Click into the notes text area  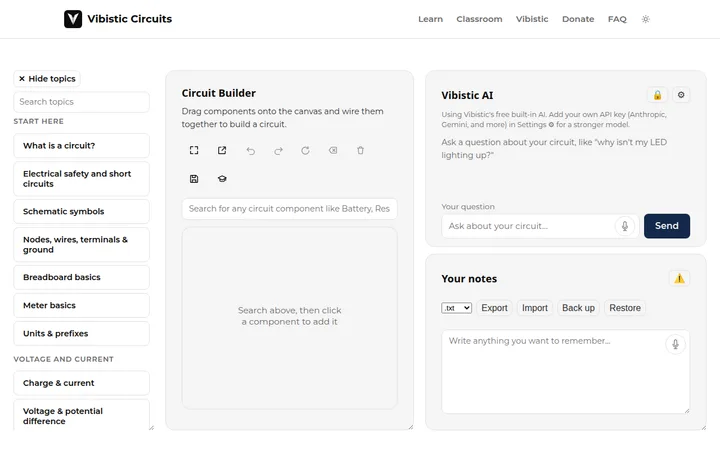coord(565,371)
